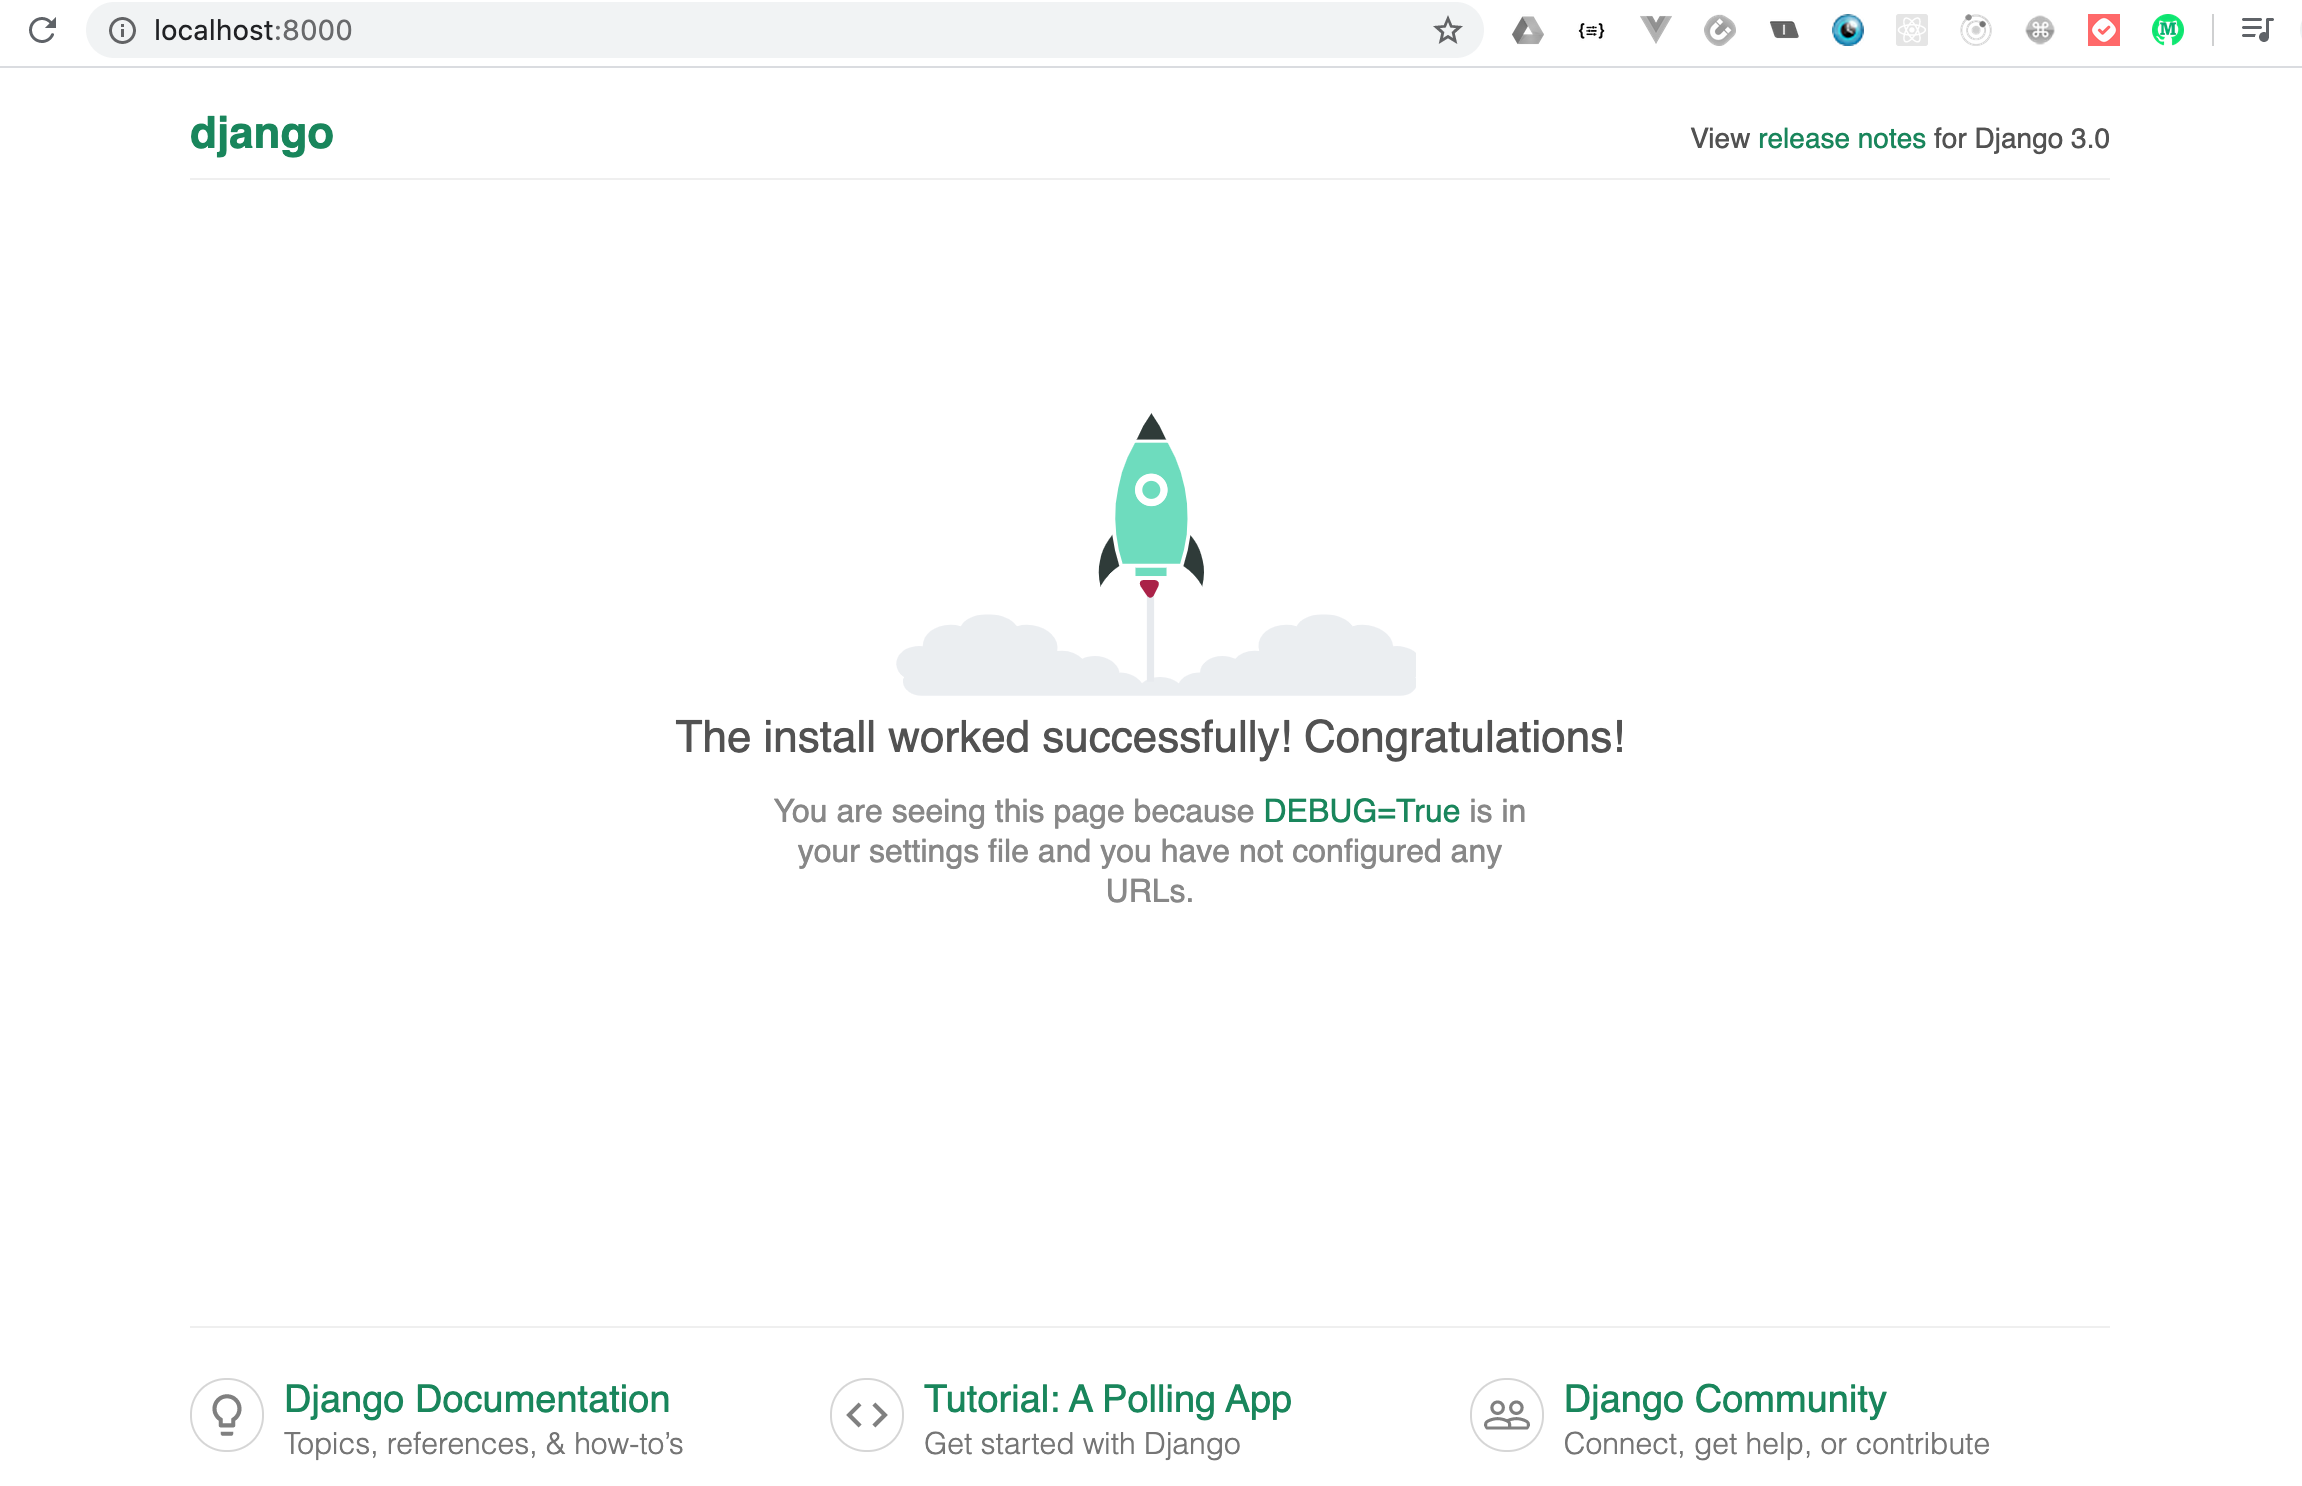This screenshot has height=1486, width=2302.
Task: Open the Vue.js devtools extension
Action: [x=1653, y=30]
